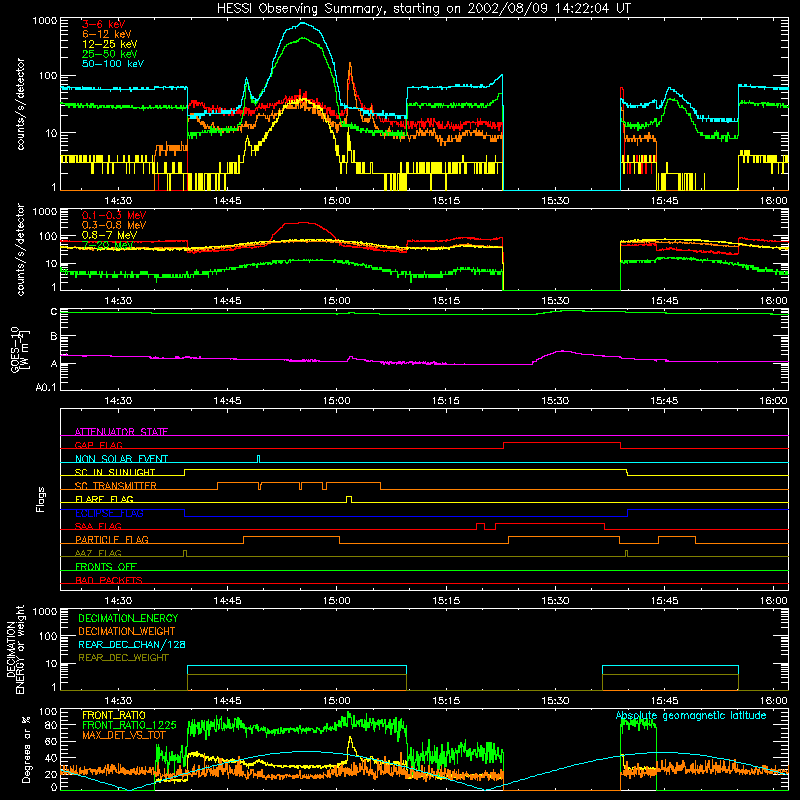Viewport: 800px width, 800px height.
Task: Select the '12-25 keV' legend entry
Action: (x=109, y=44)
